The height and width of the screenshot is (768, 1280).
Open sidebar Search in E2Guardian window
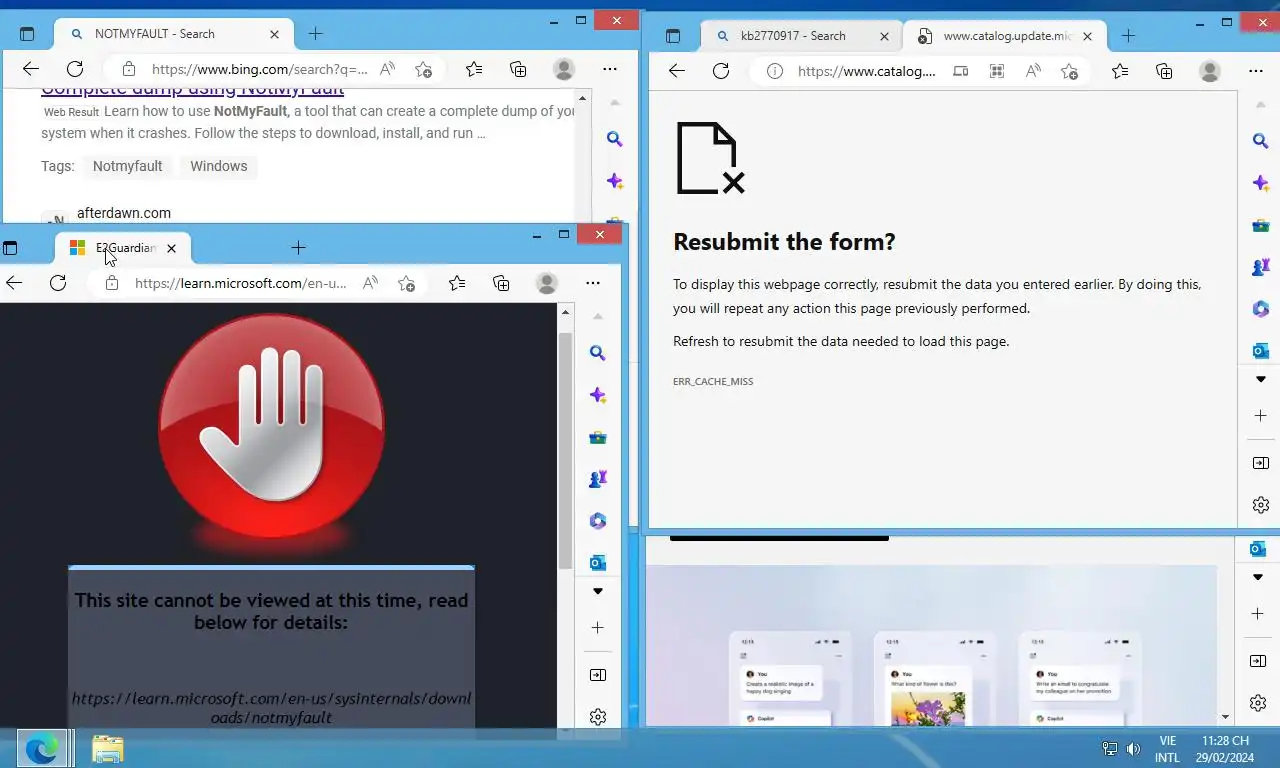pos(598,353)
